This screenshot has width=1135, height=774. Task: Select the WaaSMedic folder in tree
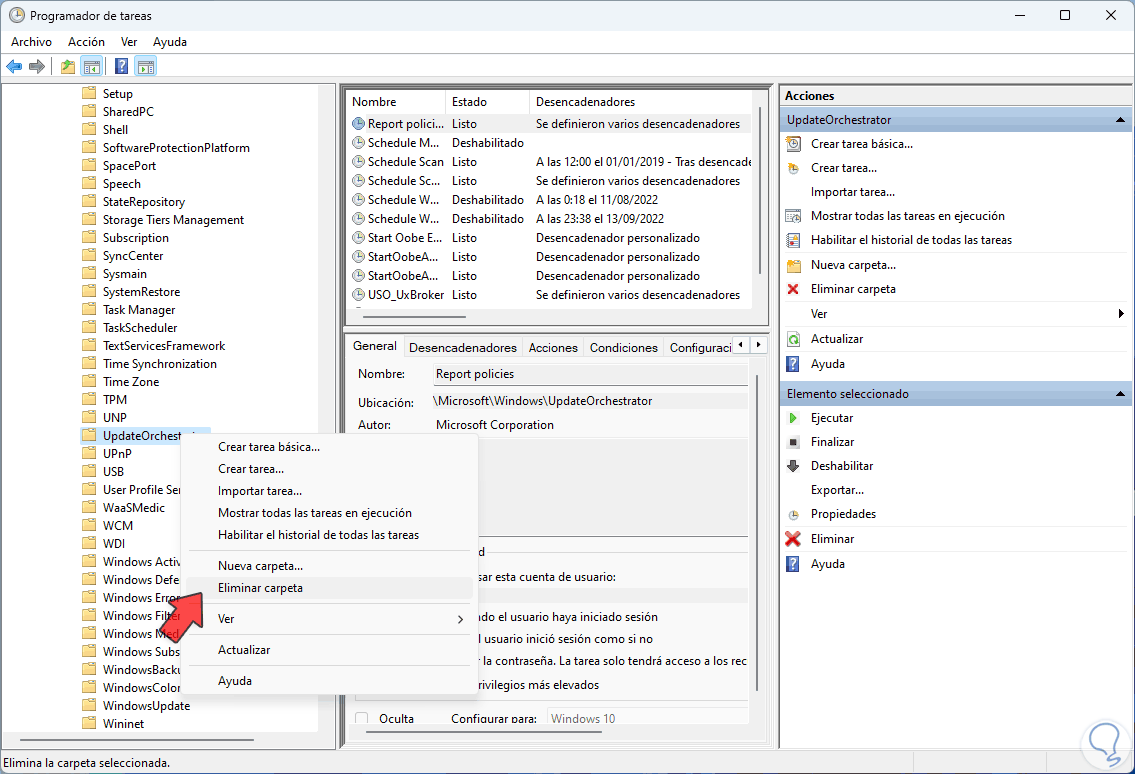coord(134,508)
